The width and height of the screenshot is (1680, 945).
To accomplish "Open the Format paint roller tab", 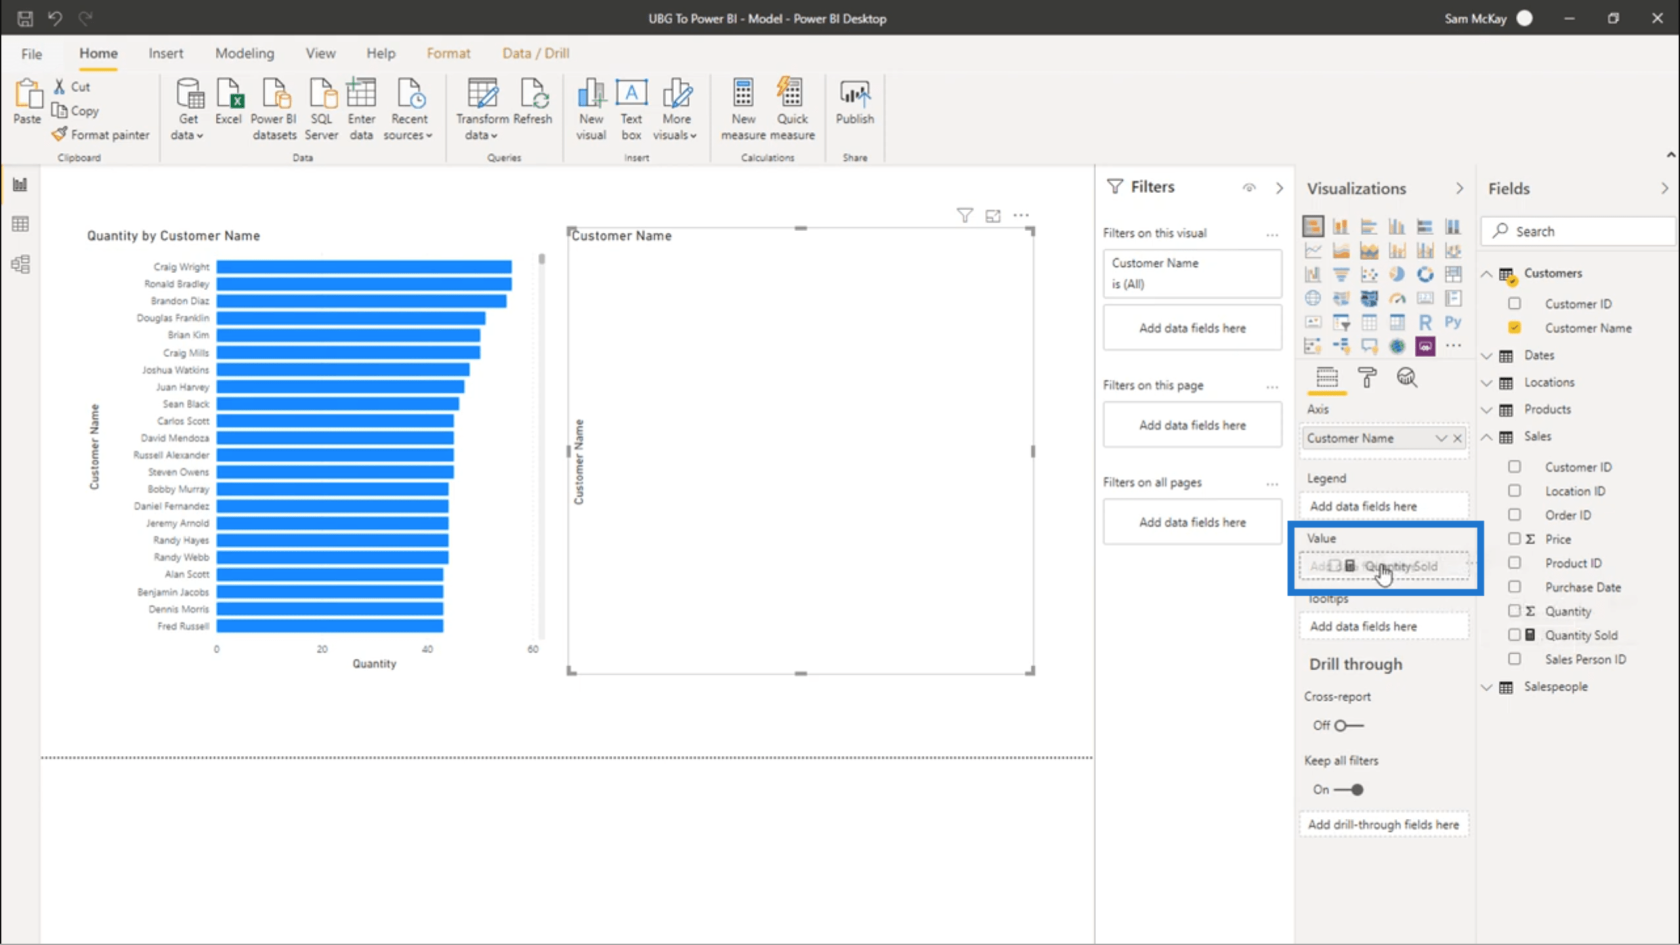I will 1367,377.
